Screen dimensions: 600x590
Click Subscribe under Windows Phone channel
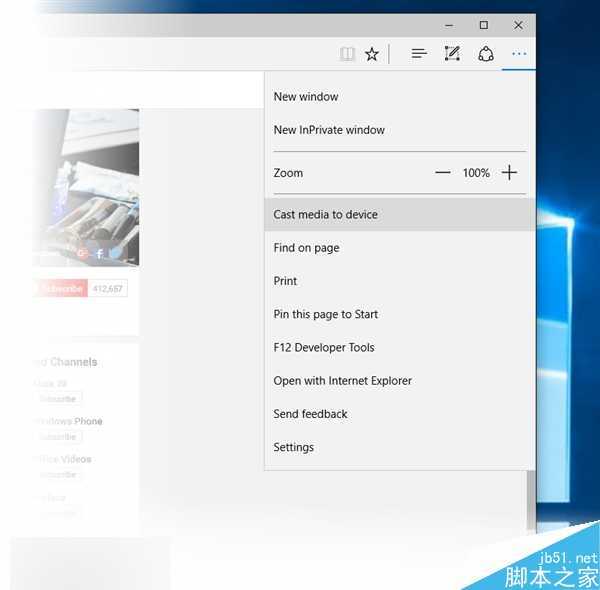[x=58, y=437]
